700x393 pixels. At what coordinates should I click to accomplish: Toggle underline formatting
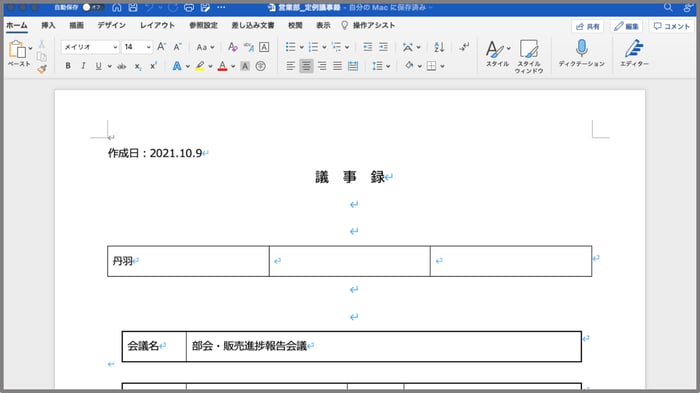[x=98, y=66]
